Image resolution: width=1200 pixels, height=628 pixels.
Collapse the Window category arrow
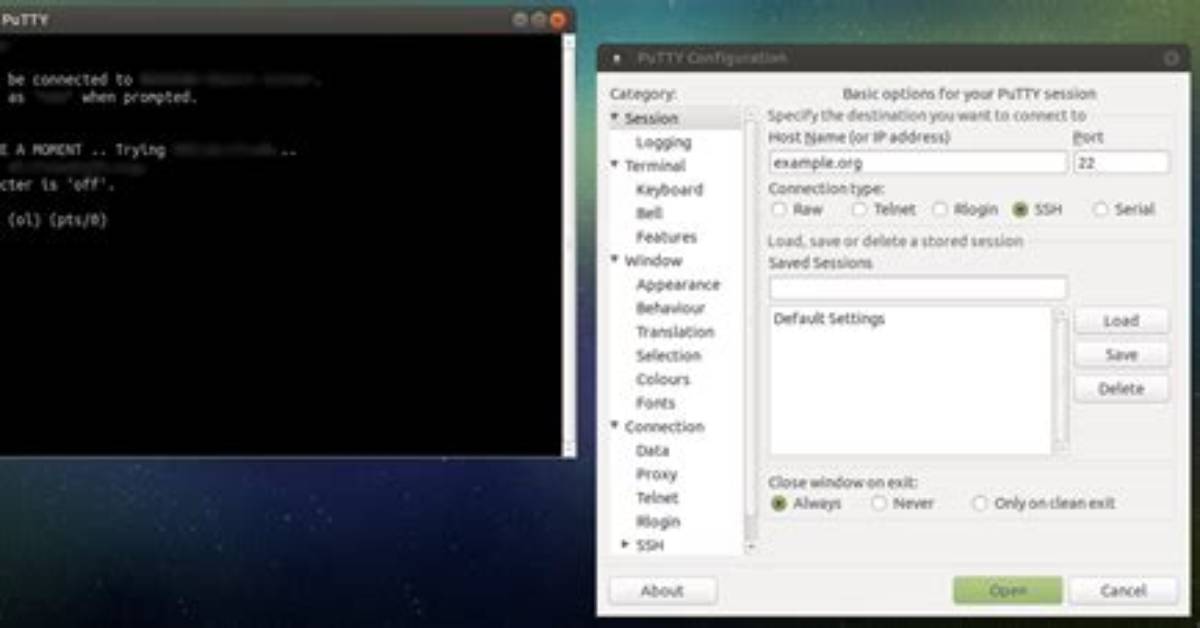click(x=615, y=261)
